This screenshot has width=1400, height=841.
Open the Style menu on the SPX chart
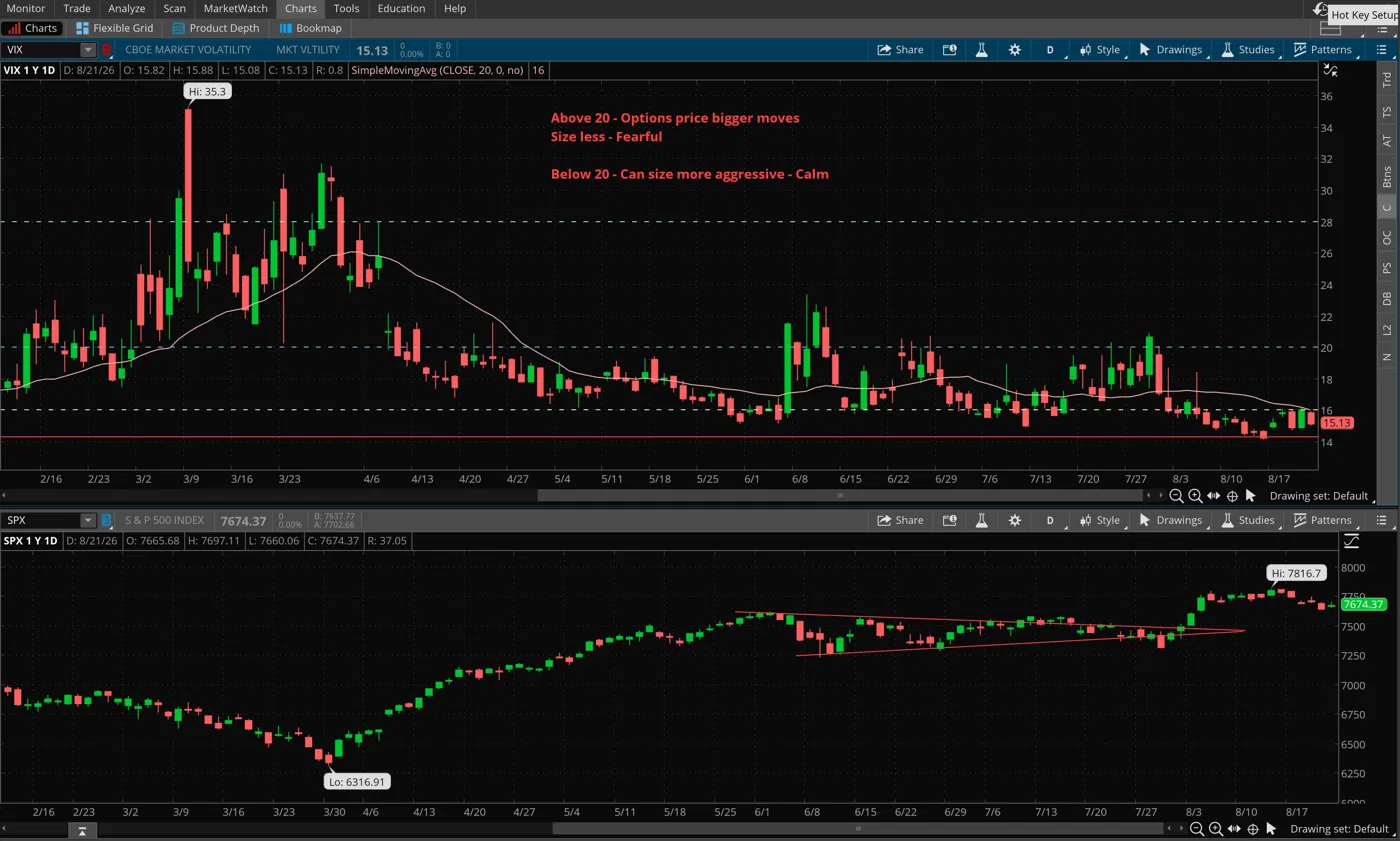click(x=1099, y=520)
